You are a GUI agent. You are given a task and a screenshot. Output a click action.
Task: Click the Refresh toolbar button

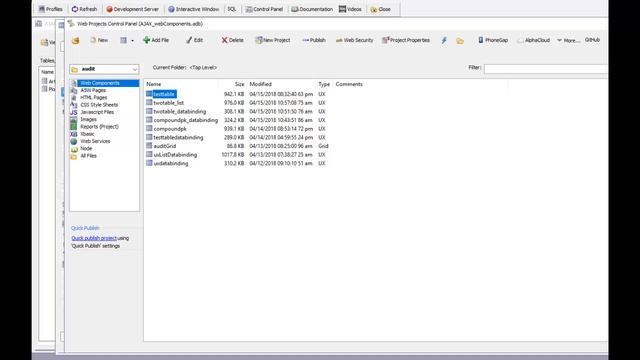click(84, 9)
